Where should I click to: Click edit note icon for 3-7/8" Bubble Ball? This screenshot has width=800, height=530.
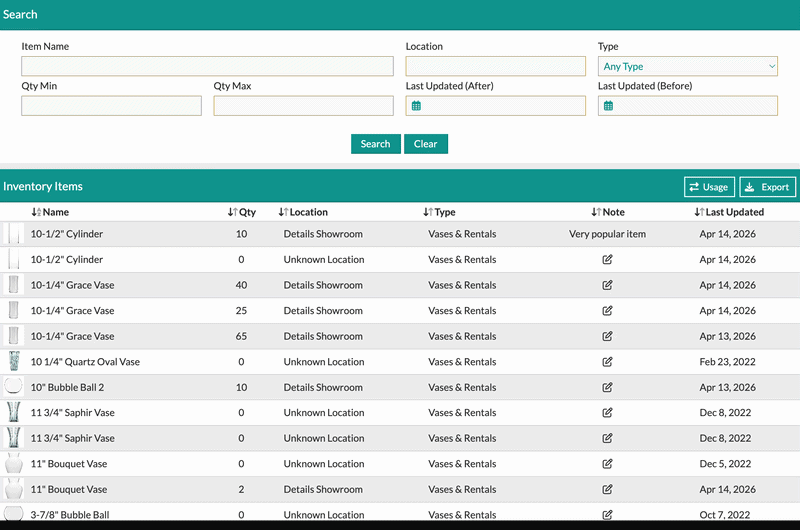click(x=607, y=515)
